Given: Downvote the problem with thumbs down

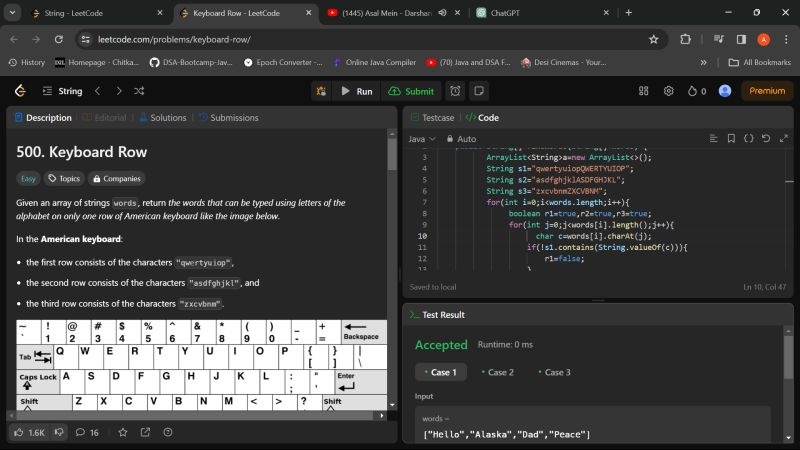Looking at the screenshot, I should (59, 432).
